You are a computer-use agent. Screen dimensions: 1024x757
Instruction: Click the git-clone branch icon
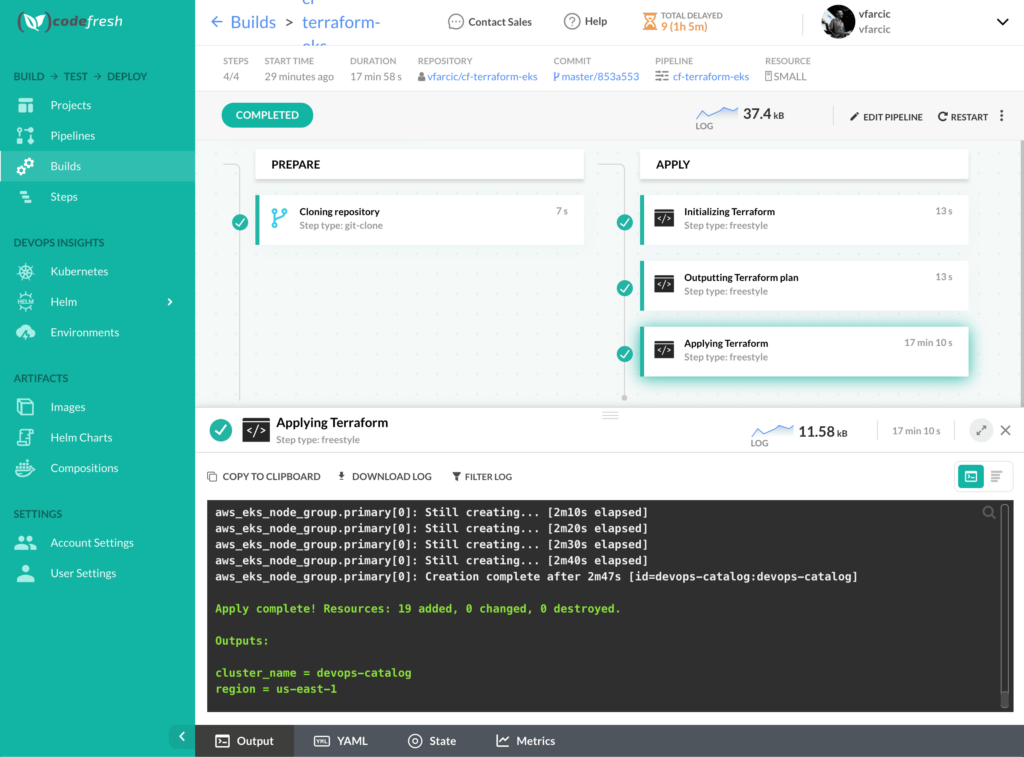pyautogui.click(x=280, y=218)
